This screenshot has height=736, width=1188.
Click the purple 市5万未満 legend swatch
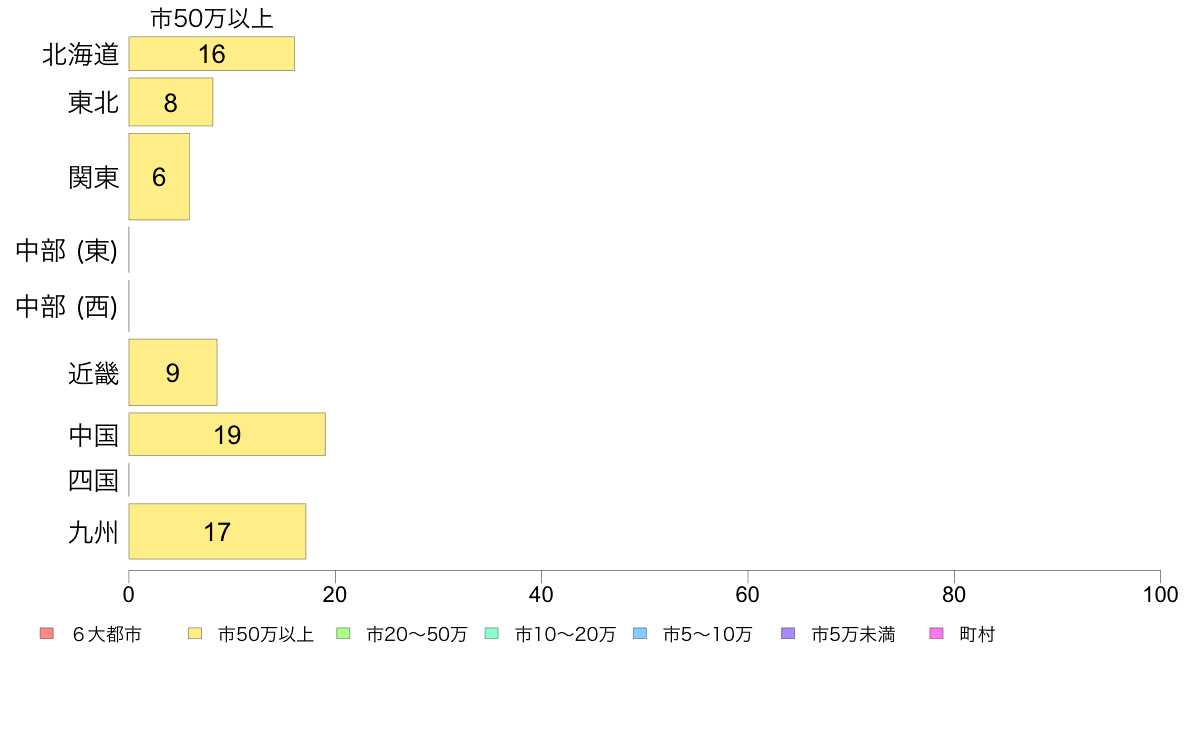point(788,634)
